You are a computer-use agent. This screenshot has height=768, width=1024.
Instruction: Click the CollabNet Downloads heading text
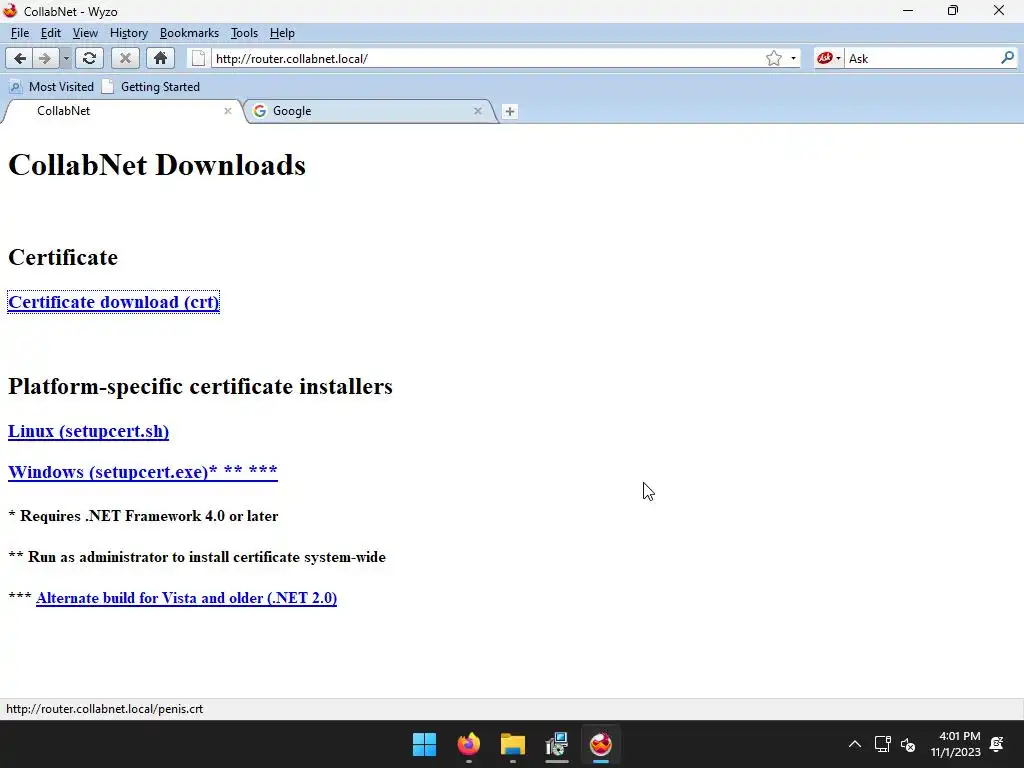(157, 165)
